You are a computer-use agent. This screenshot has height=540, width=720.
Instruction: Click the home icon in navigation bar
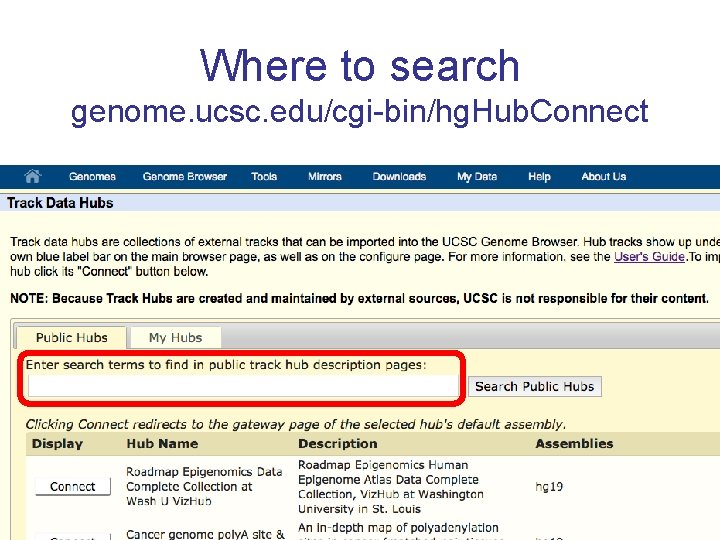(x=33, y=176)
